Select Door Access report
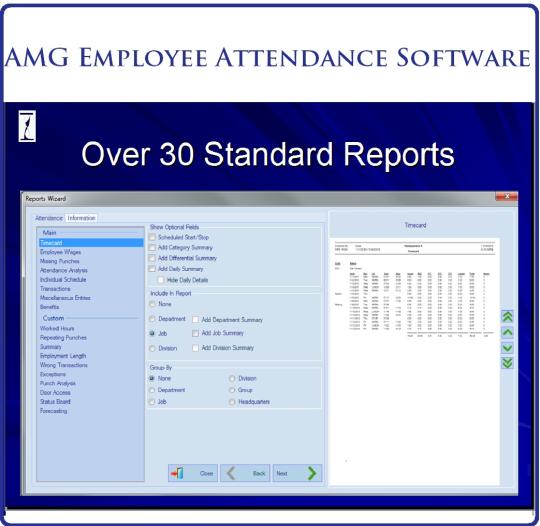Viewport: 540px width, 526px height. coord(55,393)
